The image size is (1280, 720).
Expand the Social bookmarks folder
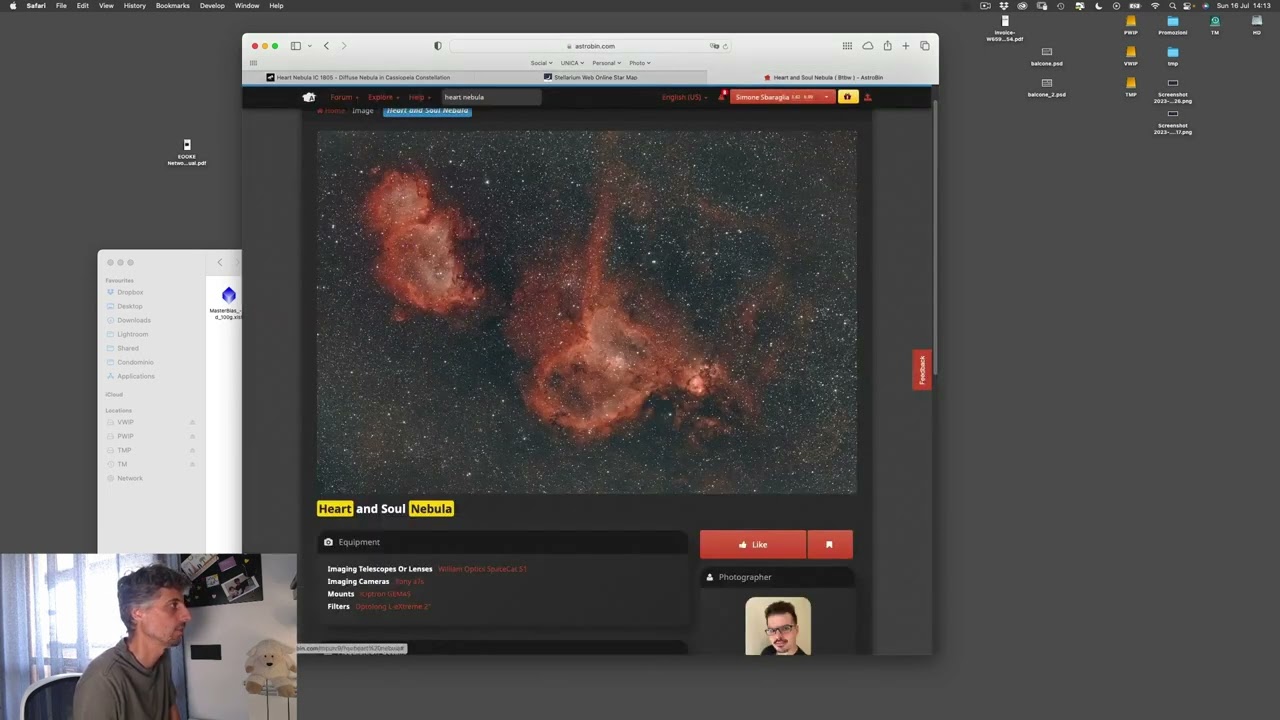(x=541, y=63)
